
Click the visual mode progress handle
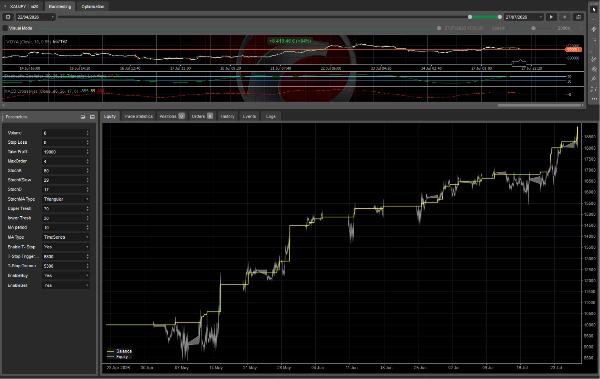[439, 28]
